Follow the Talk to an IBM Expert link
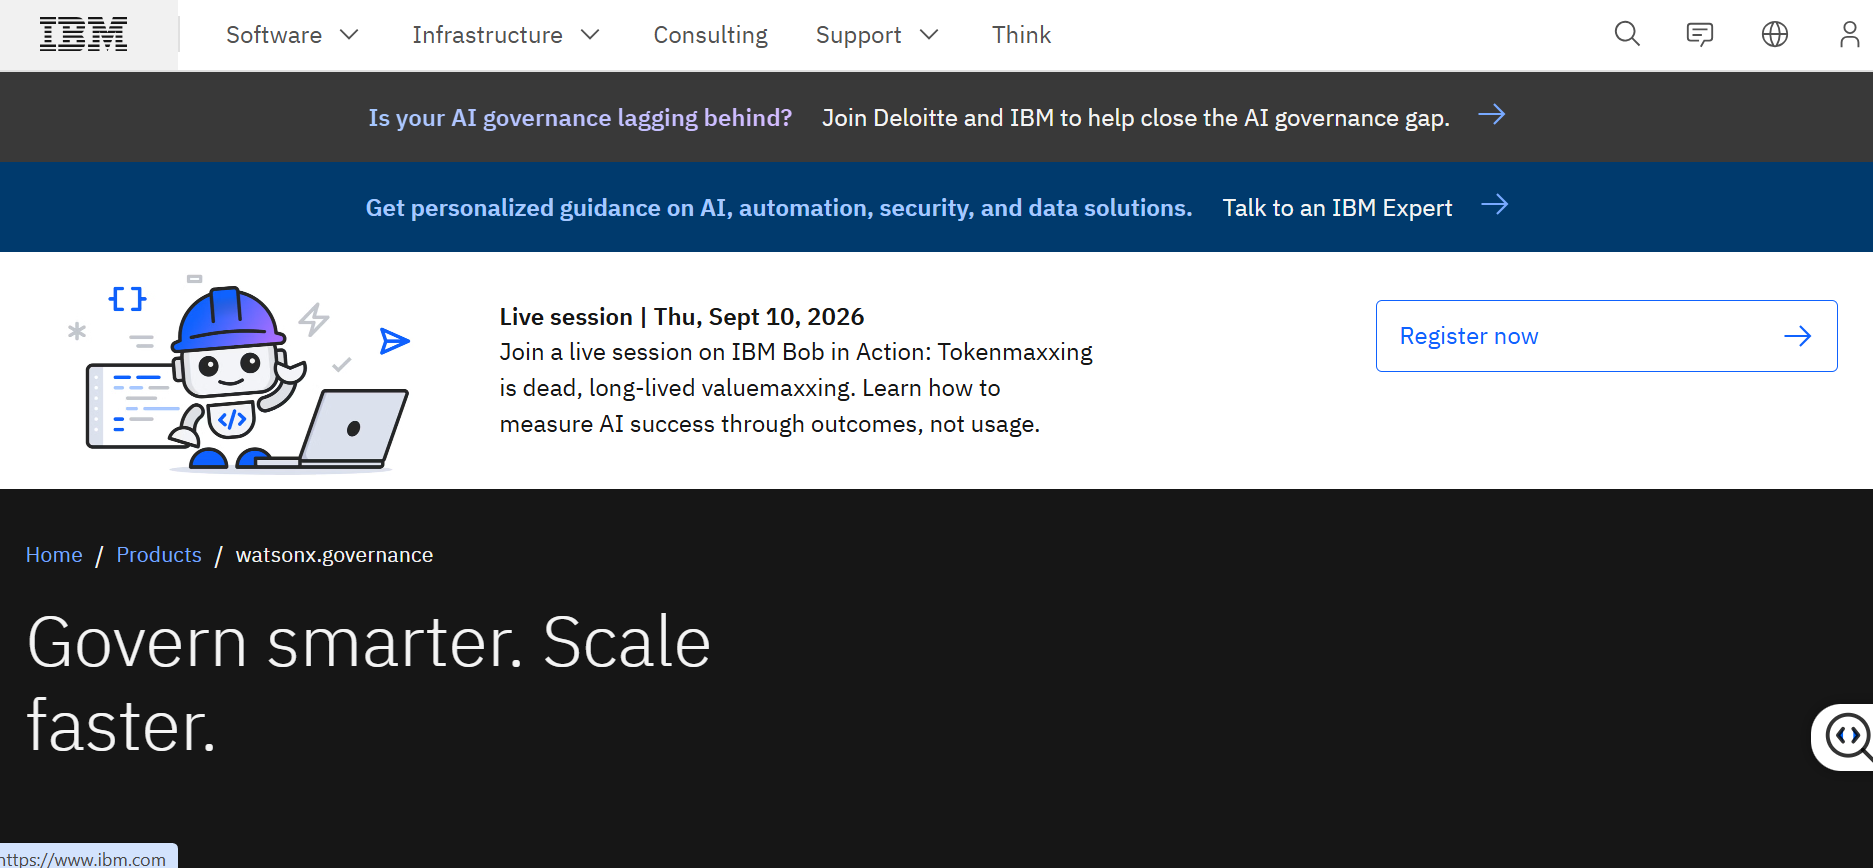1873x868 pixels. coord(1337,208)
